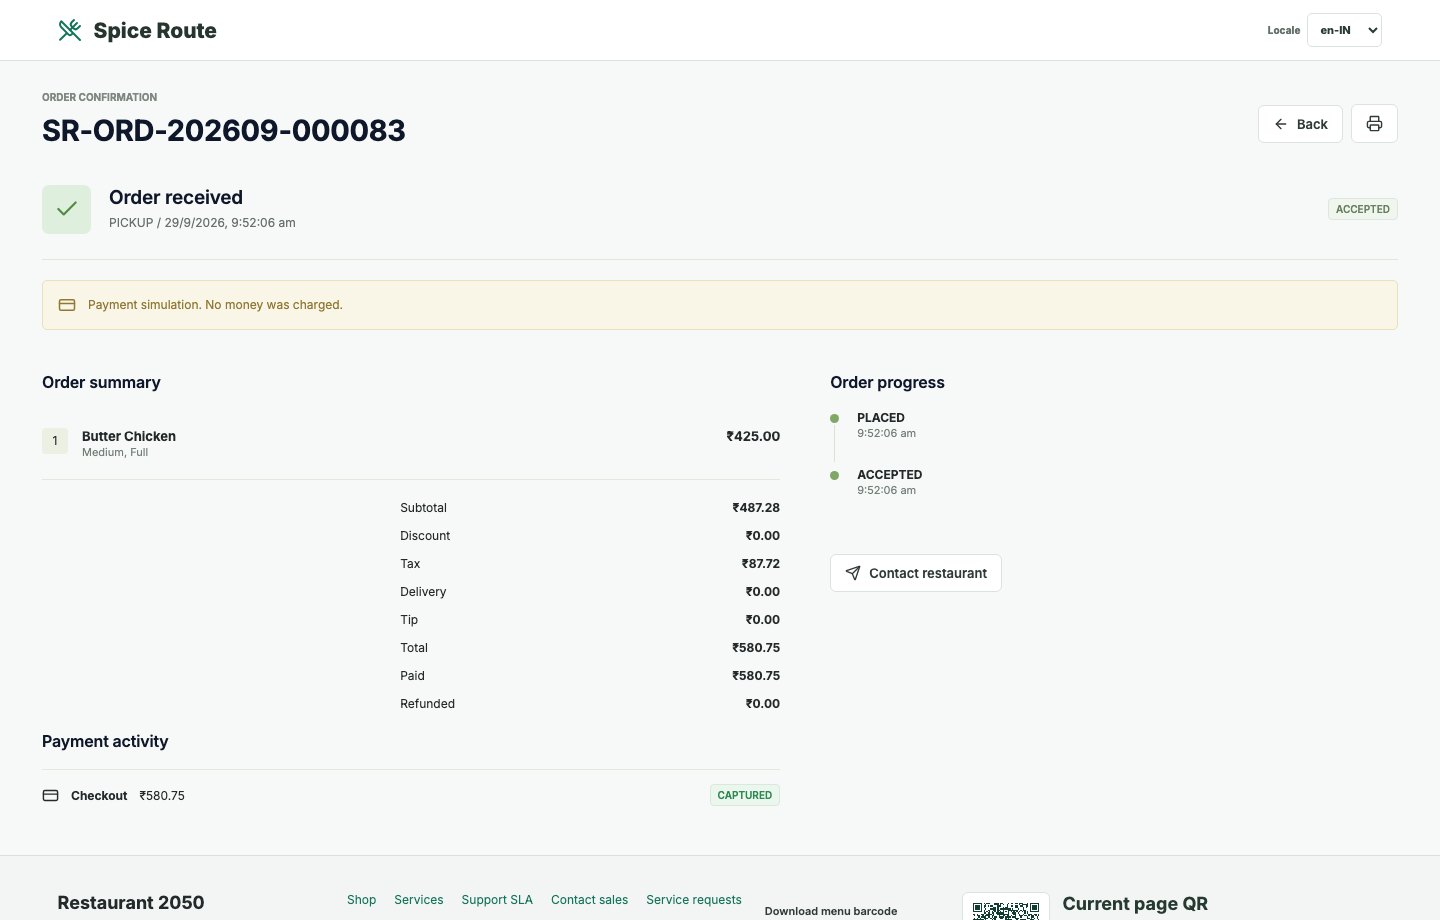The height and width of the screenshot is (920, 1440).
Task: Click the Restaurant 2050 footer title
Action: (131, 903)
